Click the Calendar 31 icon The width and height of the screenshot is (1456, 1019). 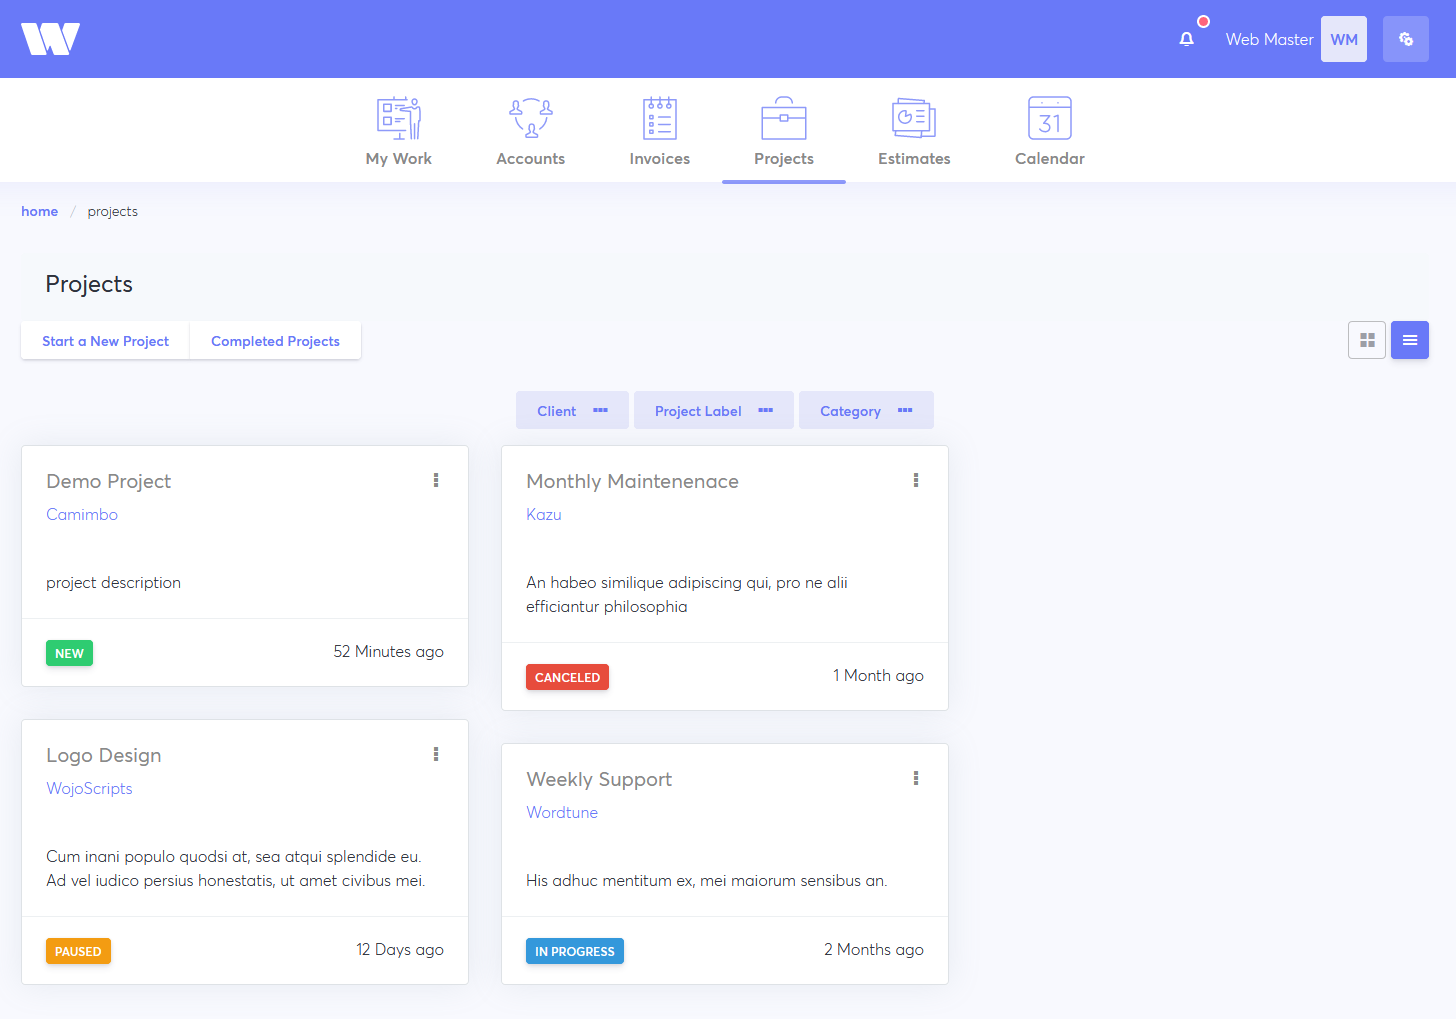[1050, 118]
